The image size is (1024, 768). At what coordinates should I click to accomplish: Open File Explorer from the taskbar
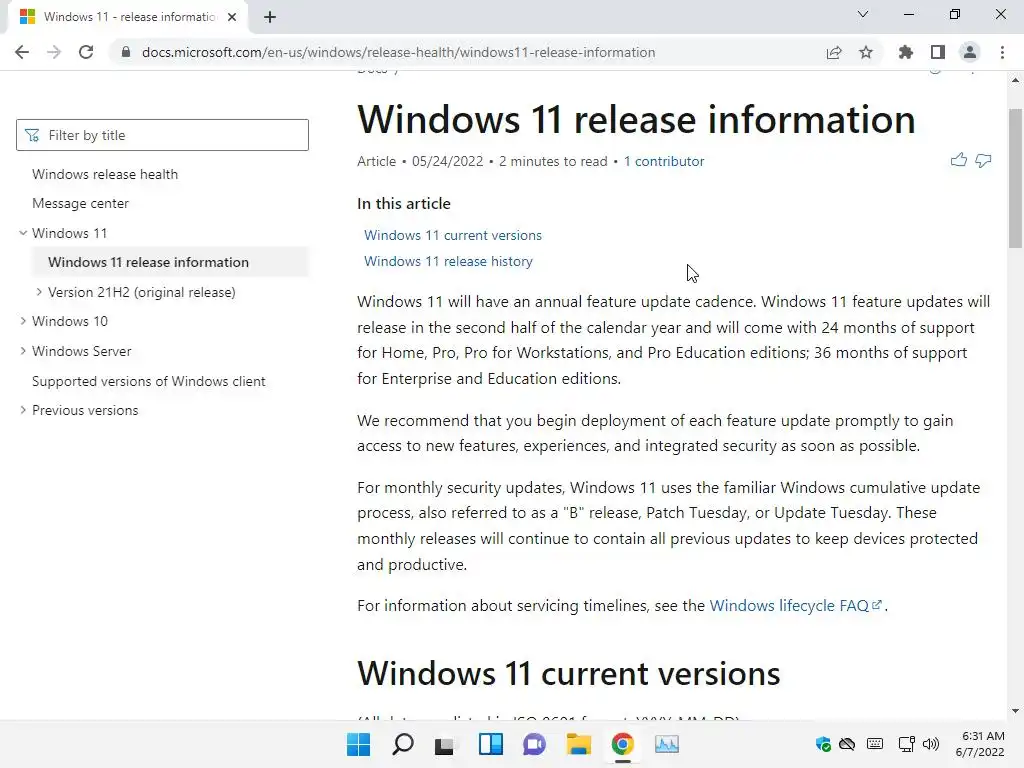(579, 744)
